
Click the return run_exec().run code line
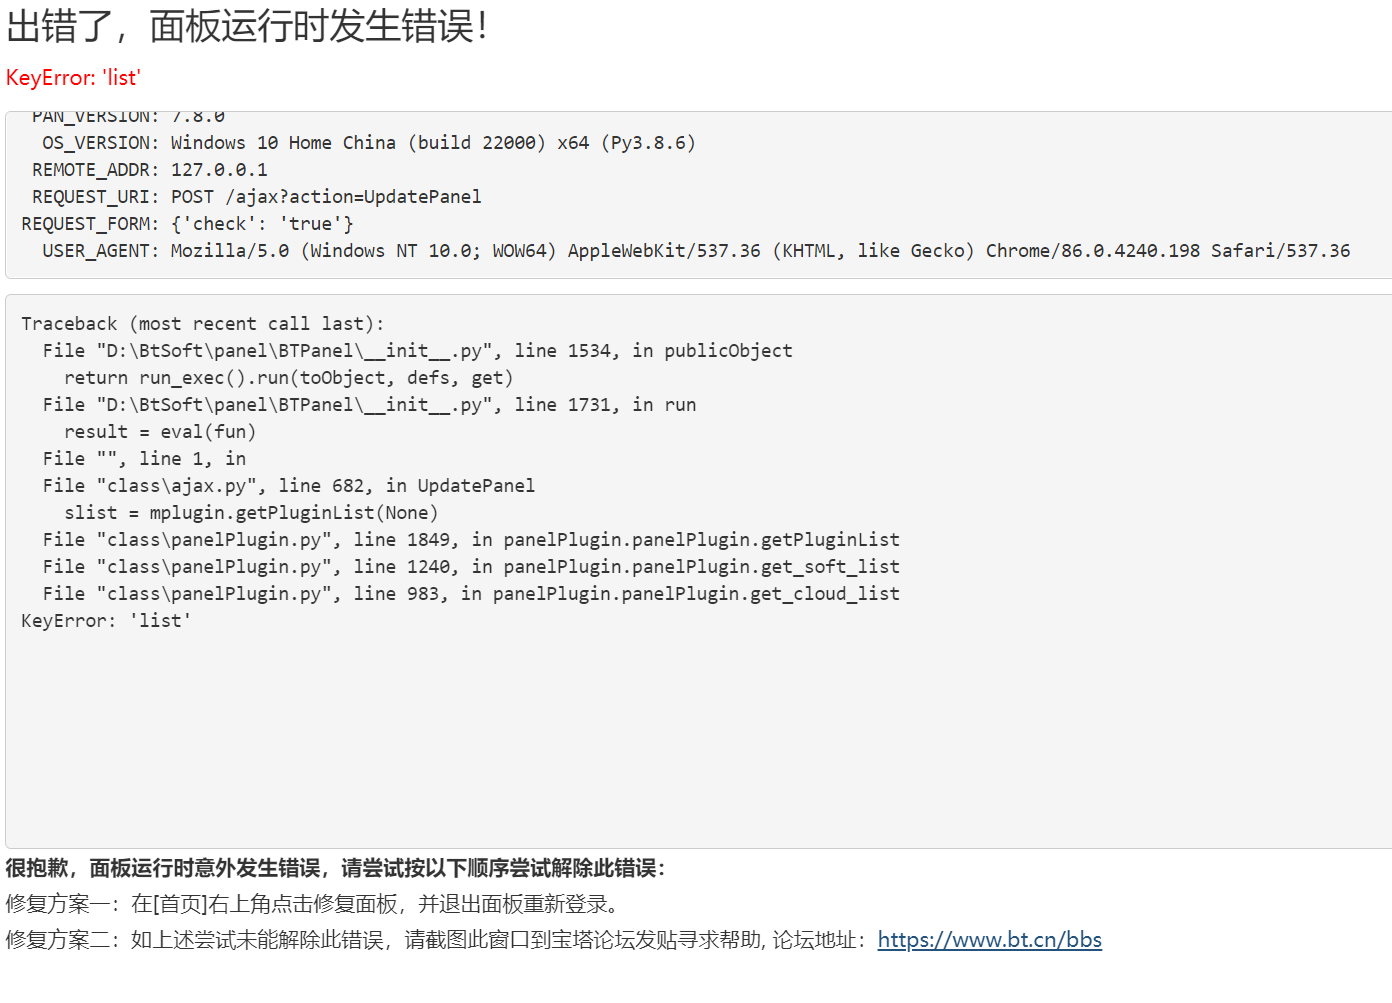coord(289,378)
